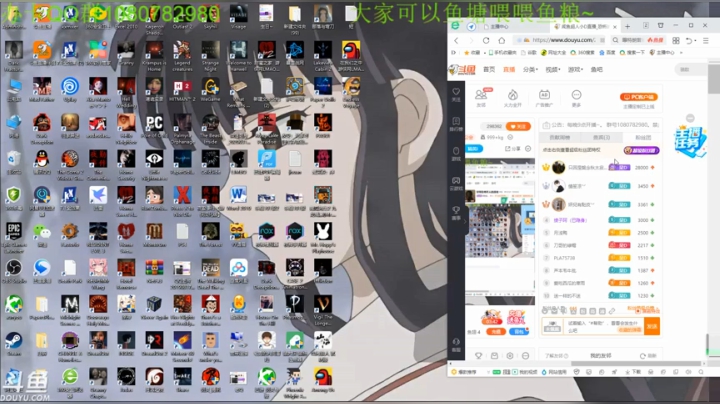Go back with browser back arrow
The height and width of the screenshot is (404, 720).
(456, 40)
